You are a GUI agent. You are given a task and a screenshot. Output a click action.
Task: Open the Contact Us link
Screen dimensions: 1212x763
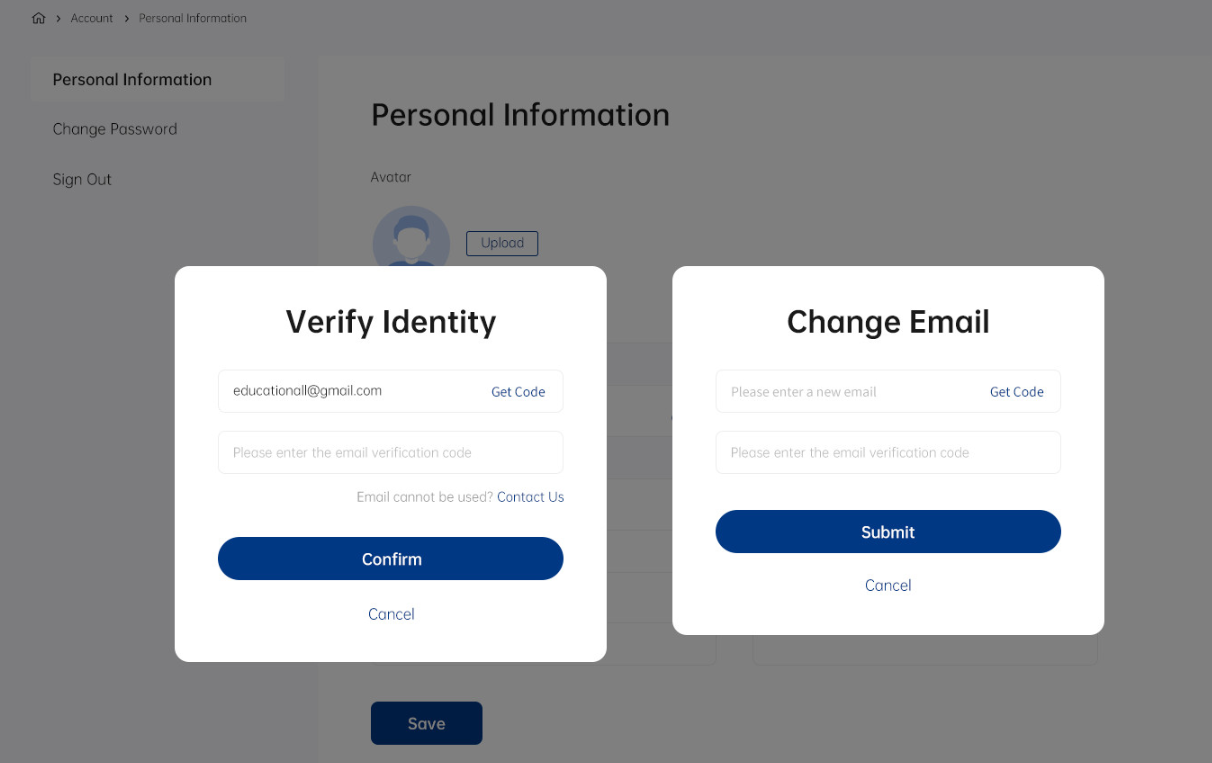tap(530, 497)
